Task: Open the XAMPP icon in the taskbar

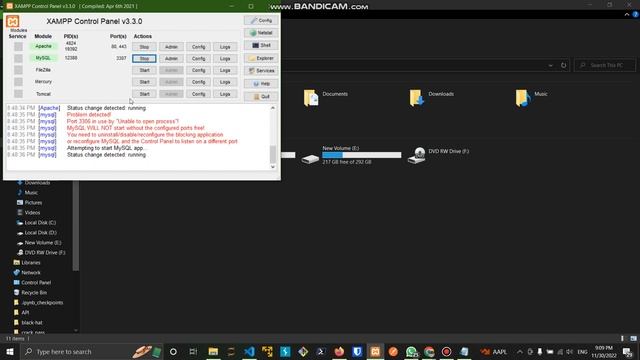Action: 375,351
